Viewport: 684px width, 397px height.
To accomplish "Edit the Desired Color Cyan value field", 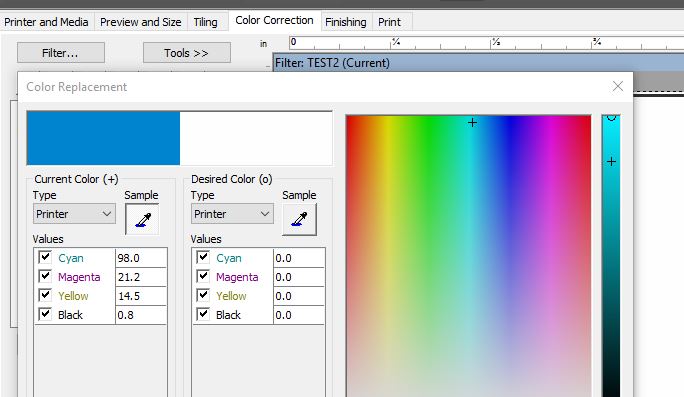I will [299, 258].
